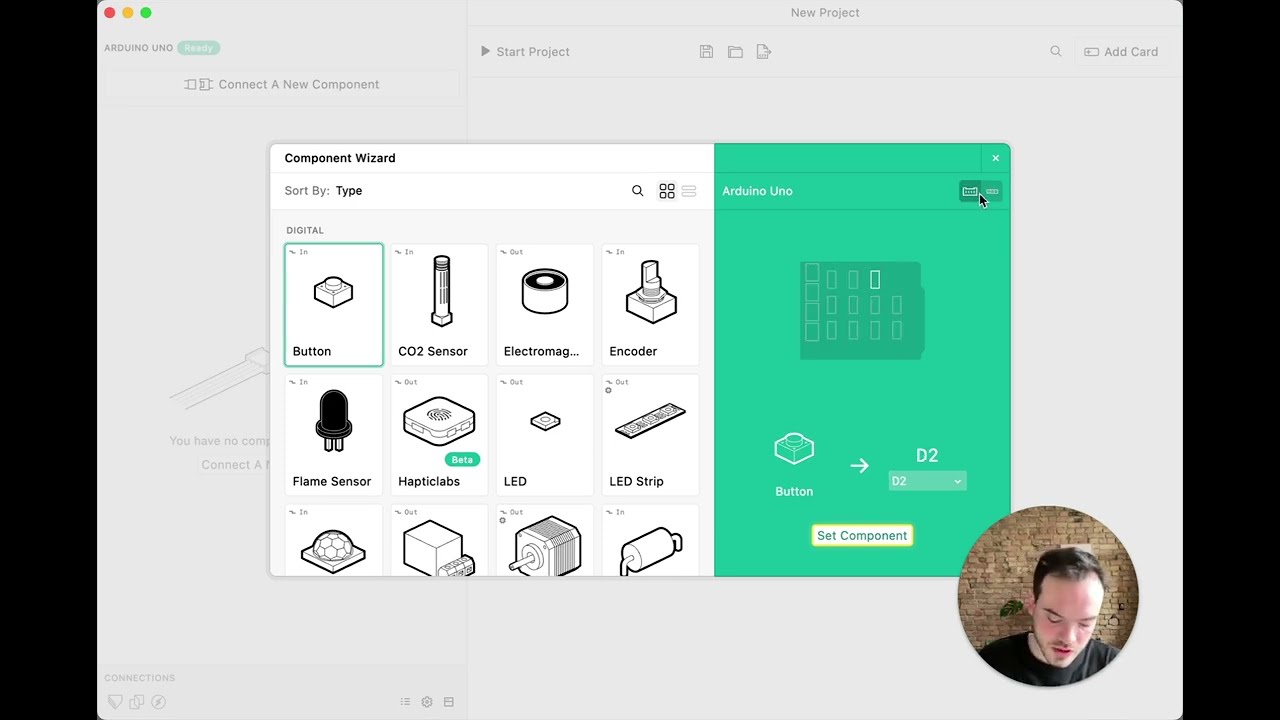This screenshot has height=720, width=1280.
Task: Pick the Encoder component
Action: coord(650,305)
